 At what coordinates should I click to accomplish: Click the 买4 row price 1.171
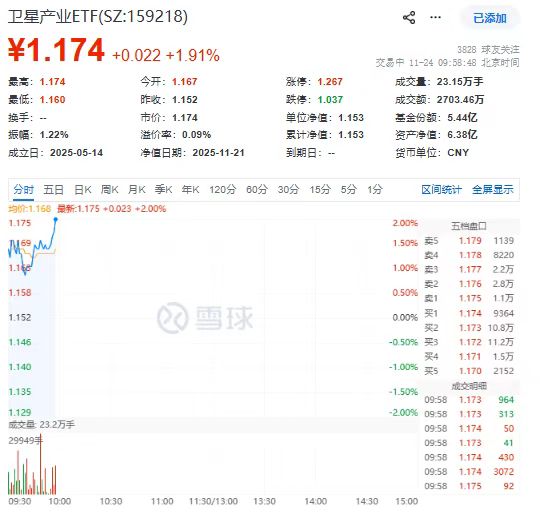(x=470, y=357)
